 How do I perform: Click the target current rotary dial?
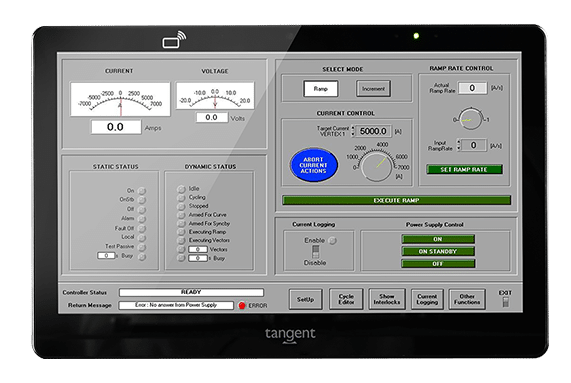pyautogui.click(x=377, y=166)
